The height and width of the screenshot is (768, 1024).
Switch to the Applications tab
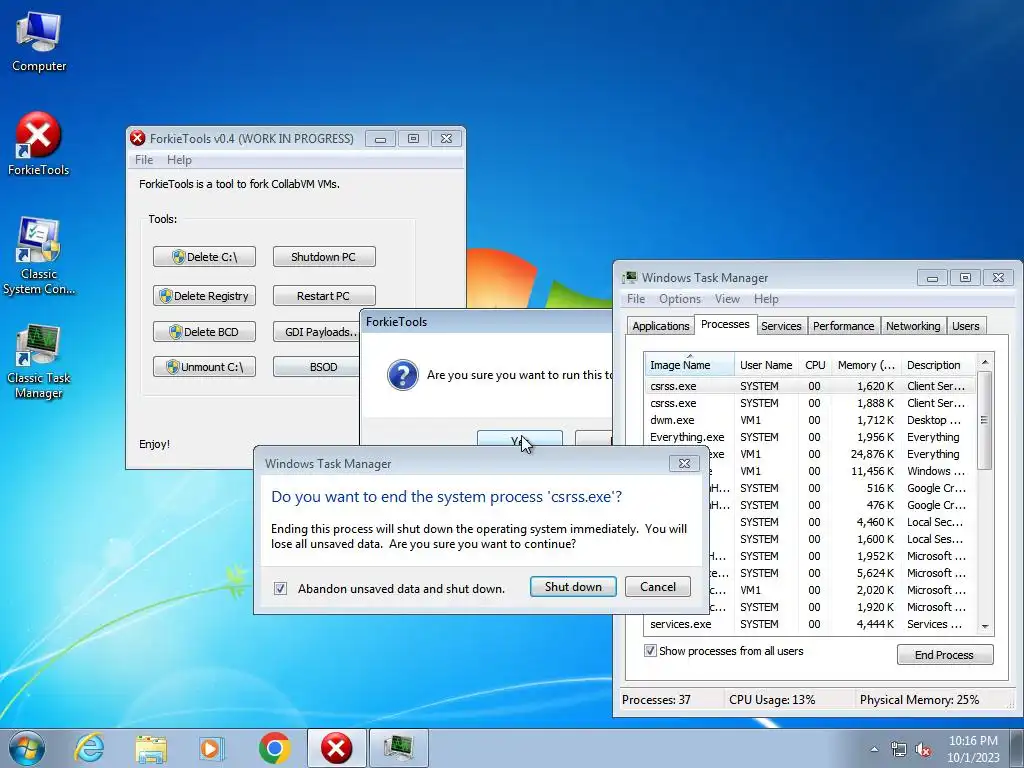click(660, 326)
